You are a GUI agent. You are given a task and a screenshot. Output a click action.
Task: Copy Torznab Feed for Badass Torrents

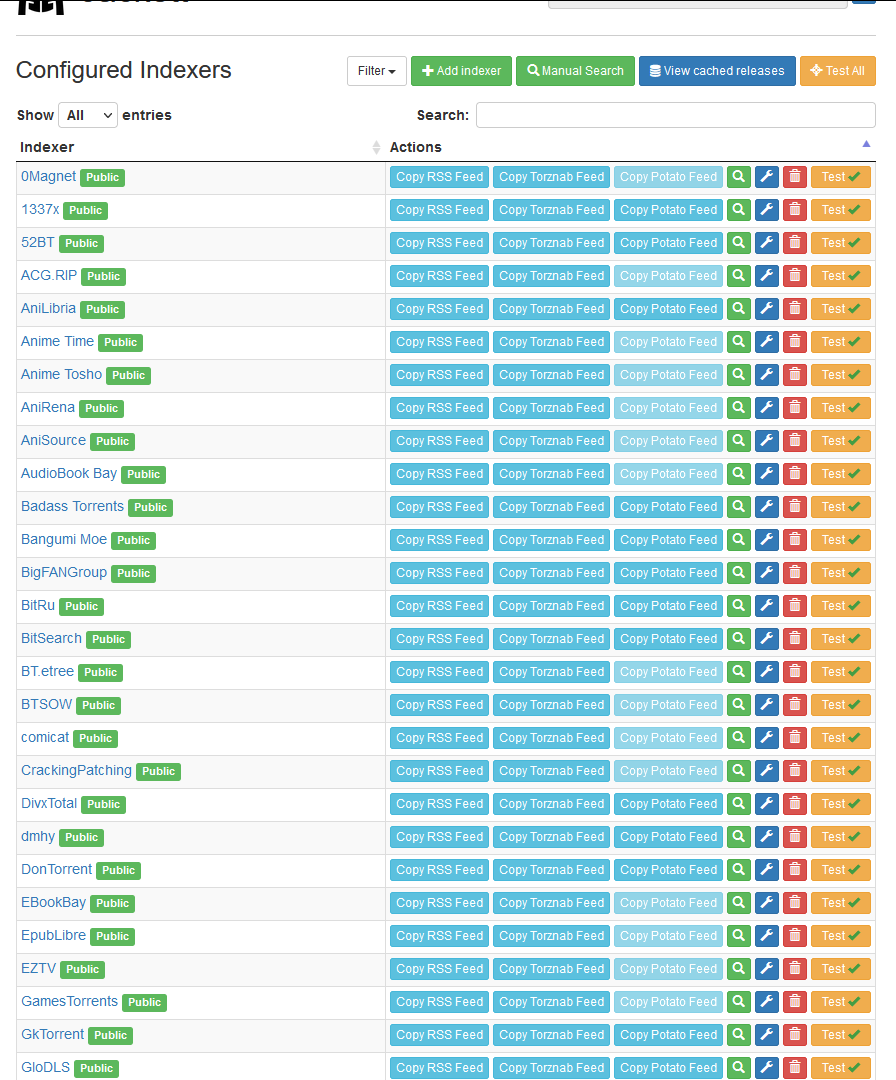tap(552, 507)
